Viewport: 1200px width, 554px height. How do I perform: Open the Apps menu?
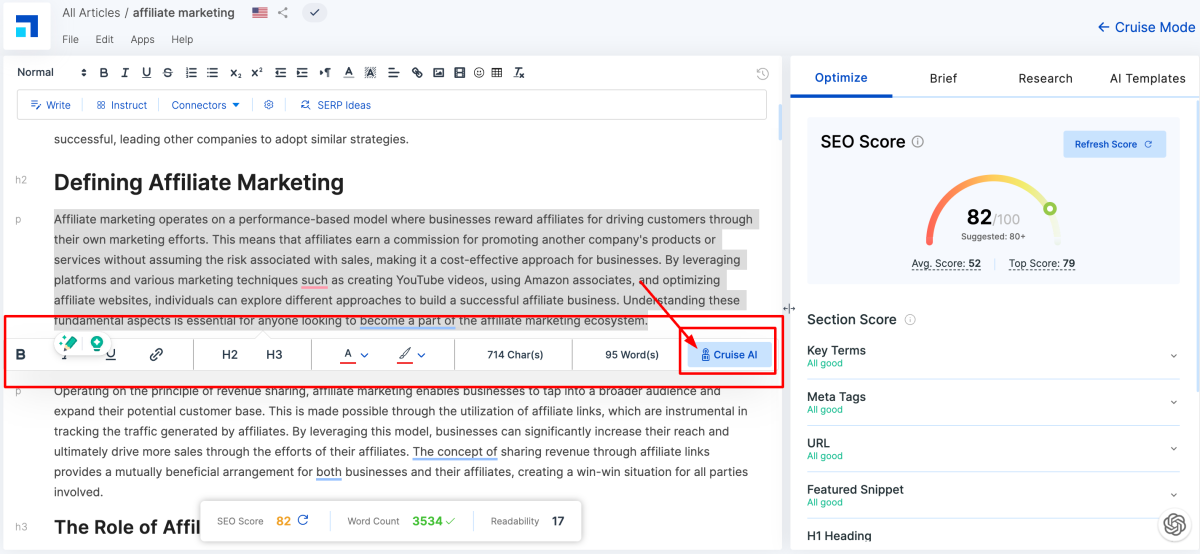point(142,40)
